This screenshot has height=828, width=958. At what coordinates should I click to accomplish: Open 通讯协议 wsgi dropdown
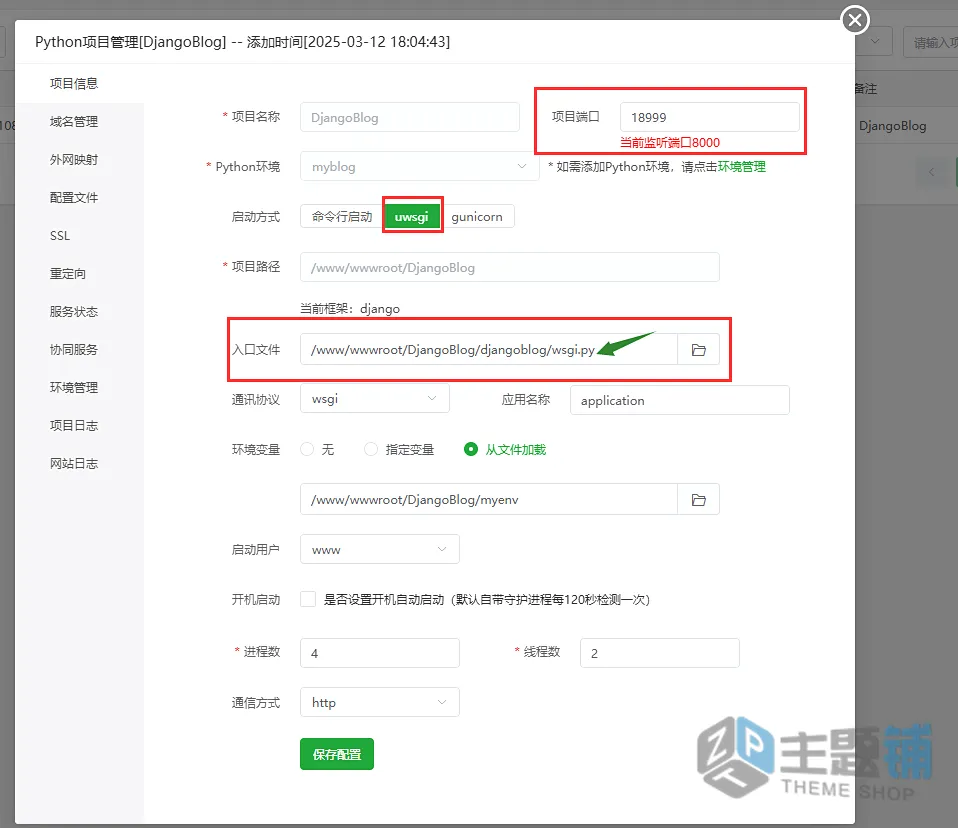coord(375,398)
